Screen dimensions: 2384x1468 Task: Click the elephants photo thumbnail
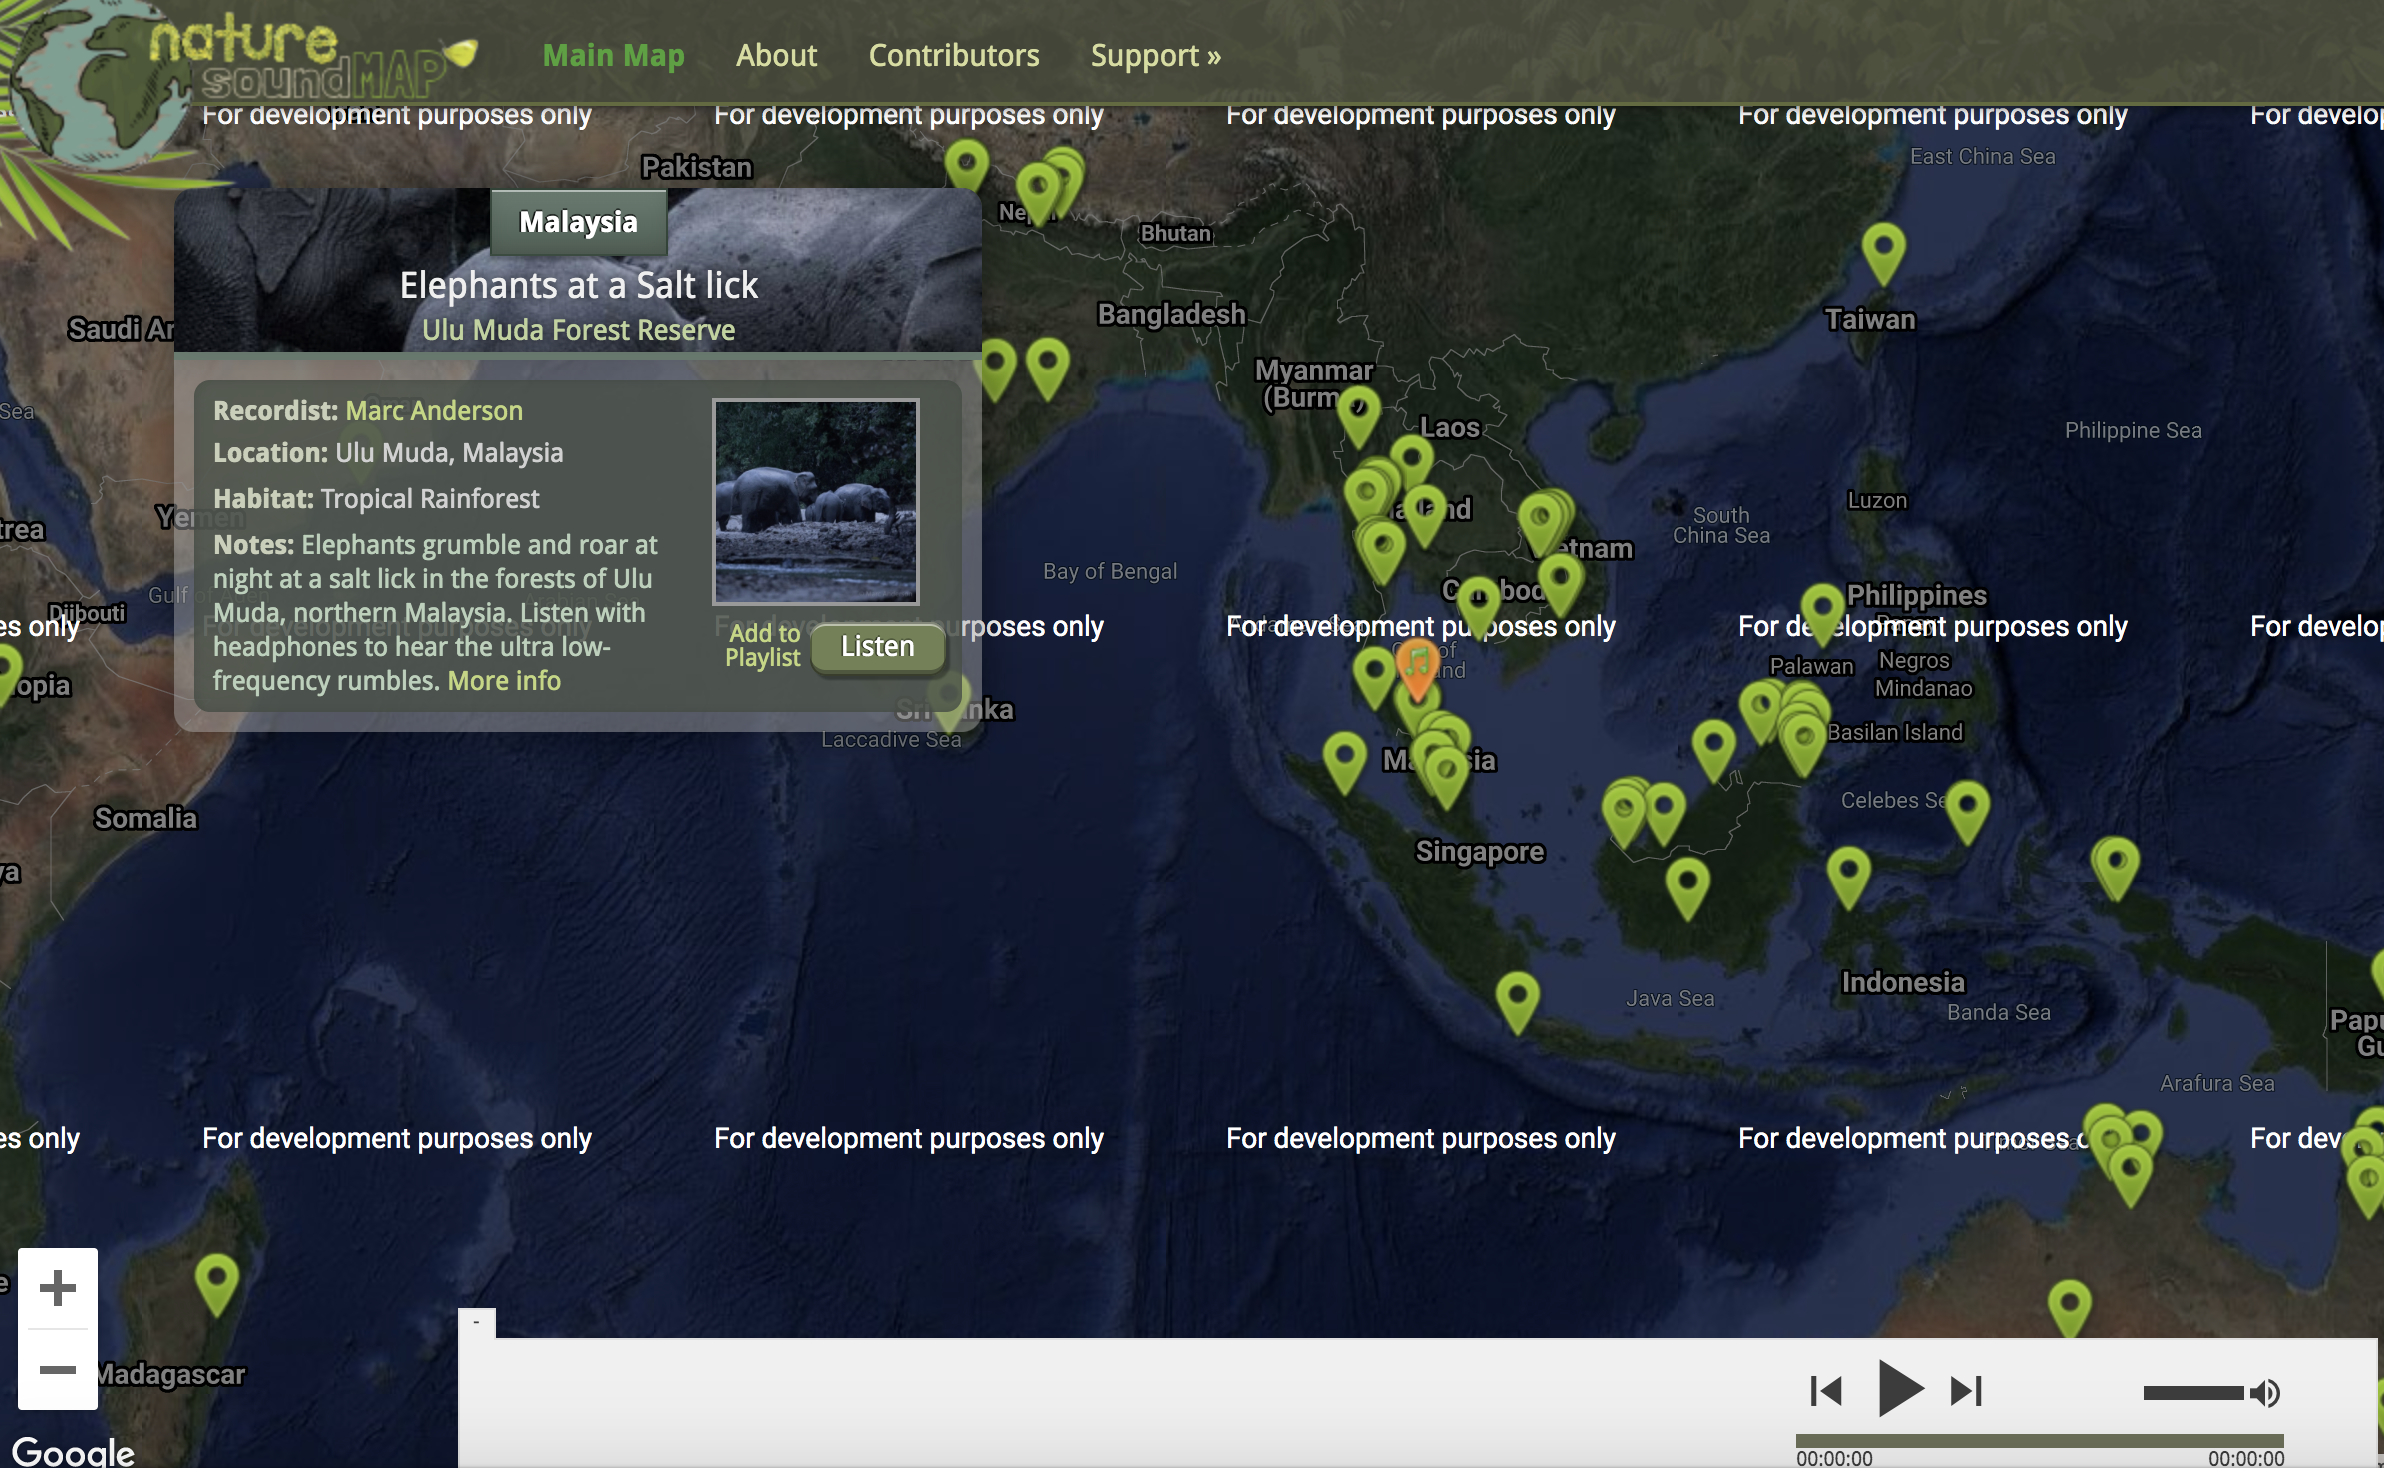[x=815, y=501]
